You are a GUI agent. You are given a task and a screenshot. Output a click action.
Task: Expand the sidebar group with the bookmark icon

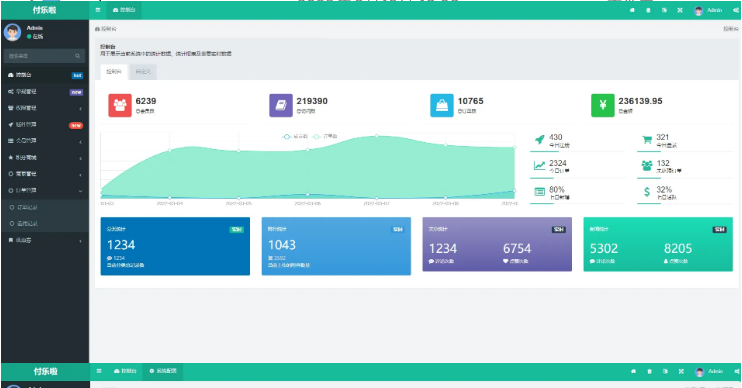point(44,240)
